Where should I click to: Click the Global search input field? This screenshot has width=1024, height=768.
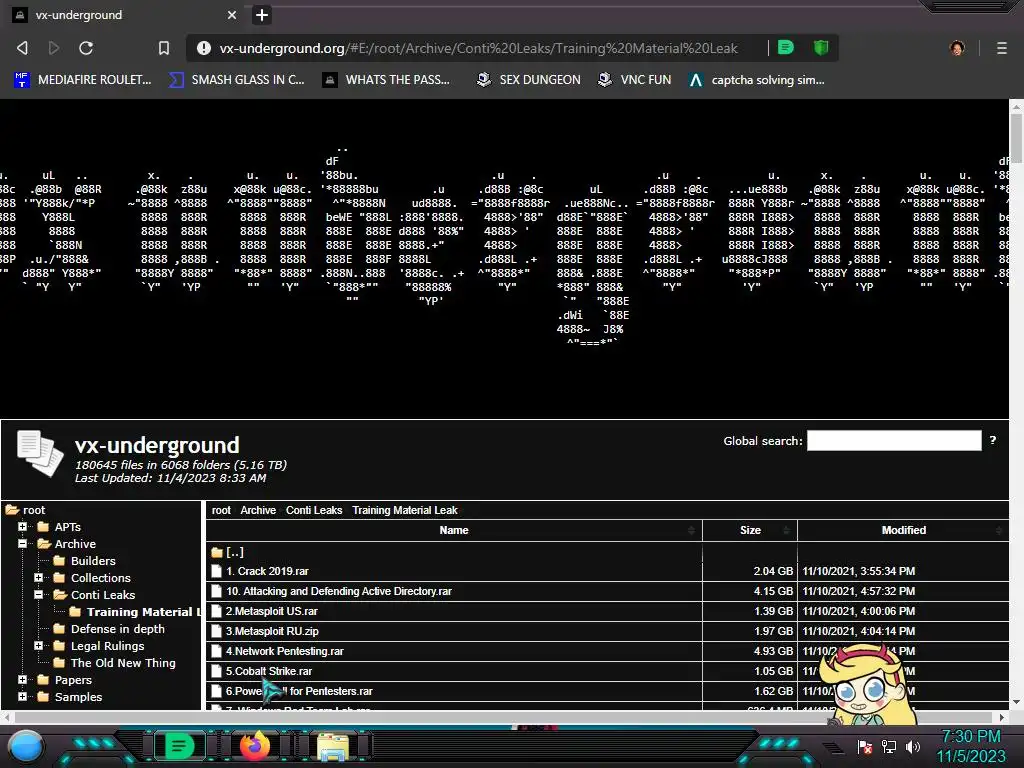pyautogui.click(x=894, y=441)
